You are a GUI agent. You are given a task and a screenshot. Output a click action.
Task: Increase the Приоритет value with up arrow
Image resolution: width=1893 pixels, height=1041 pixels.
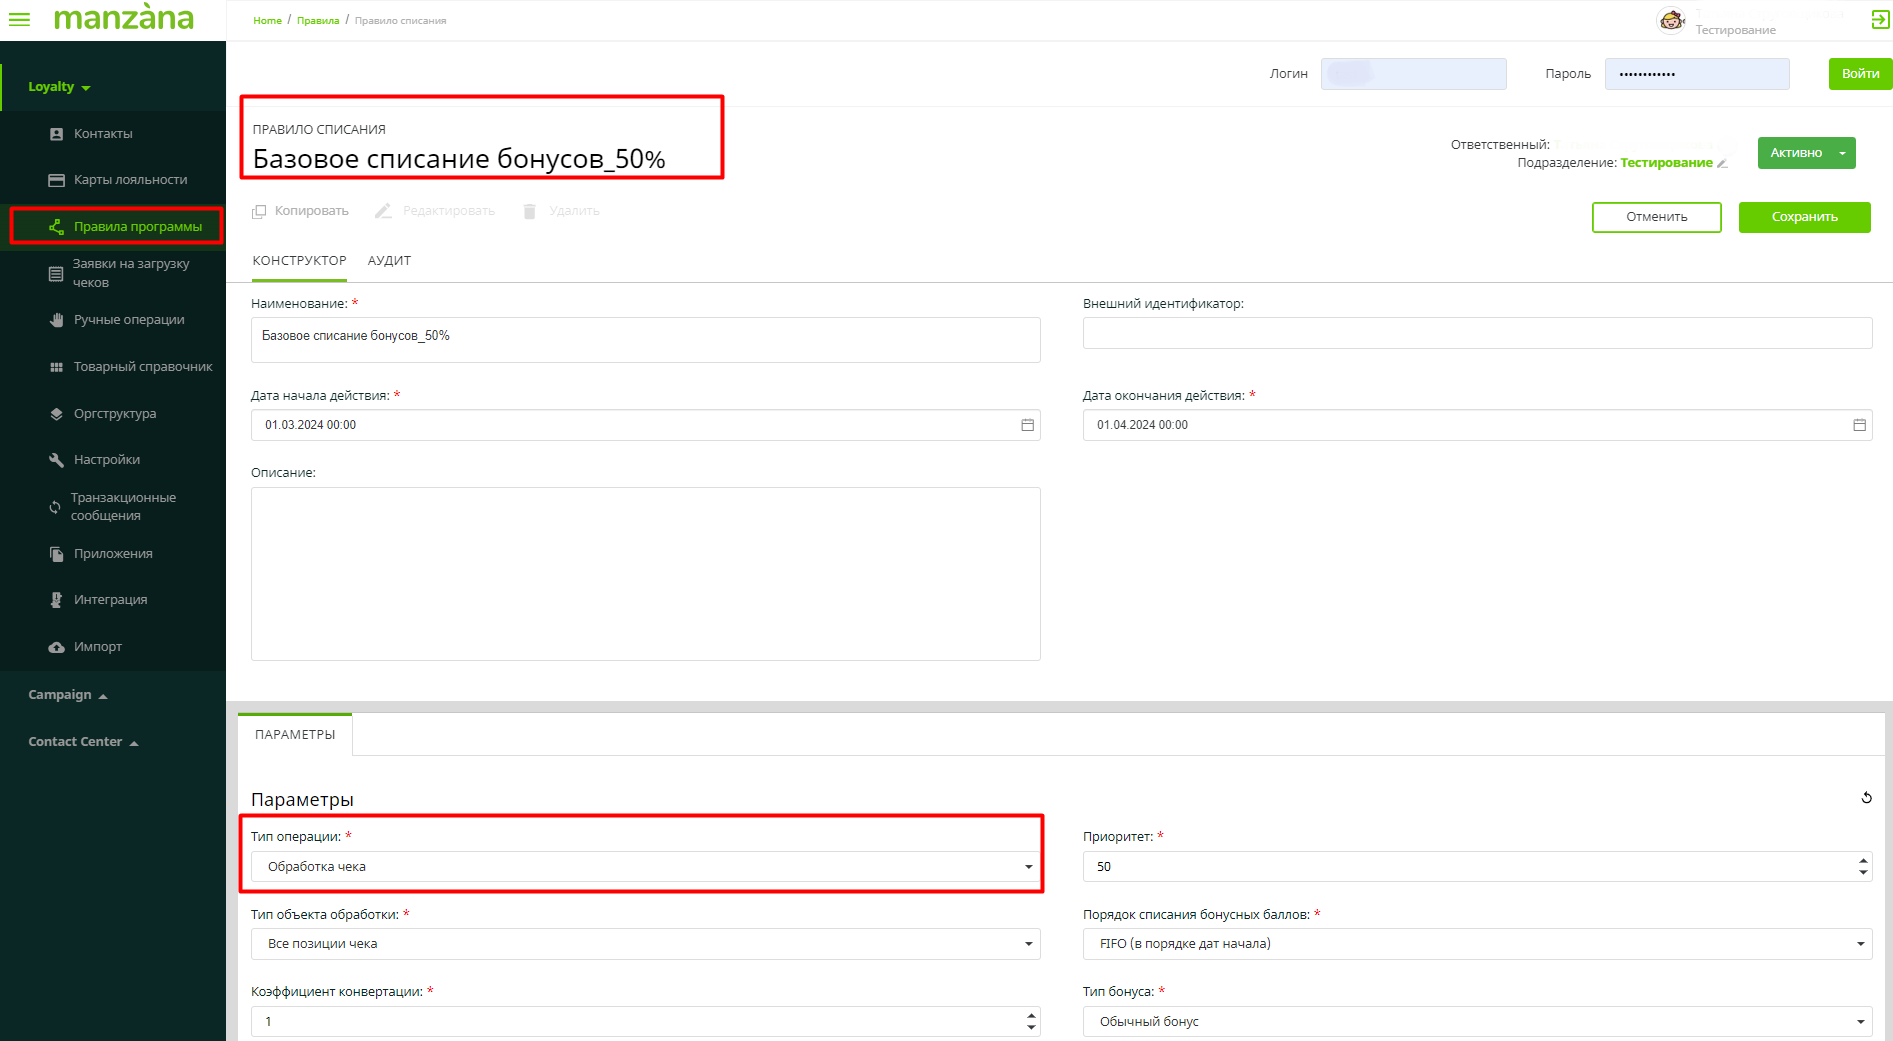click(x=1863, y=861)
